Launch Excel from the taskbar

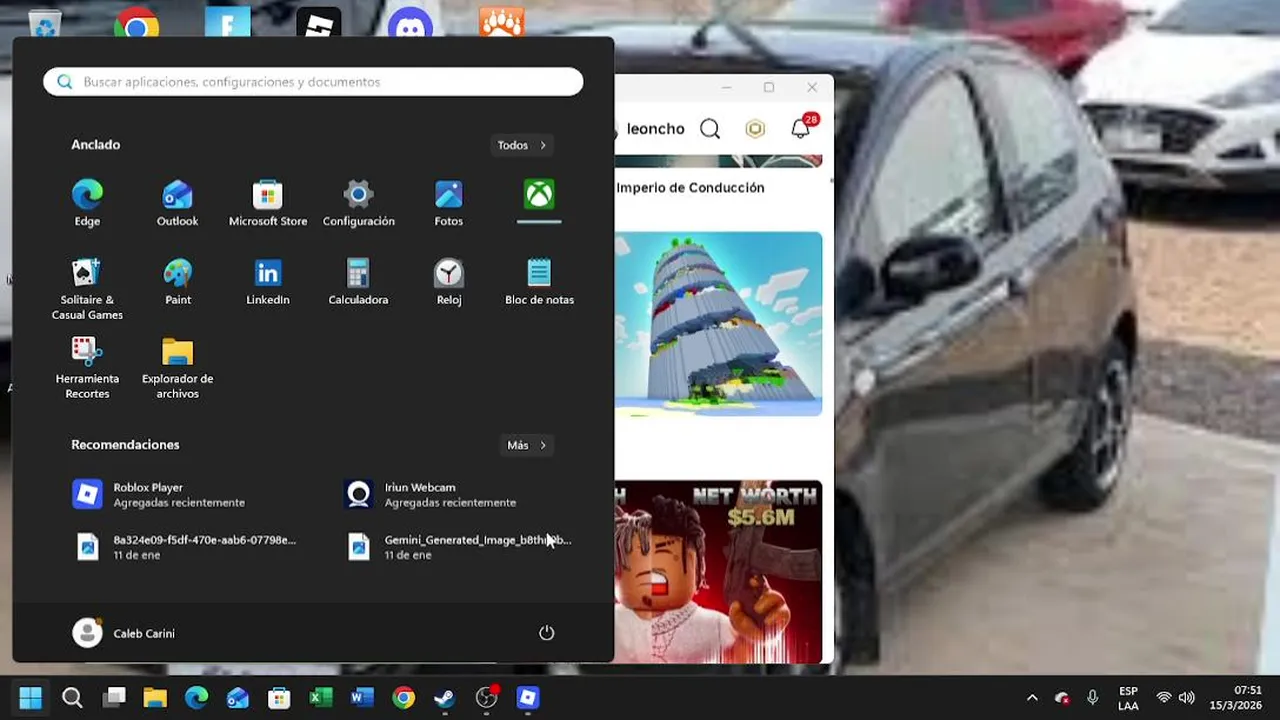point(321,697)
